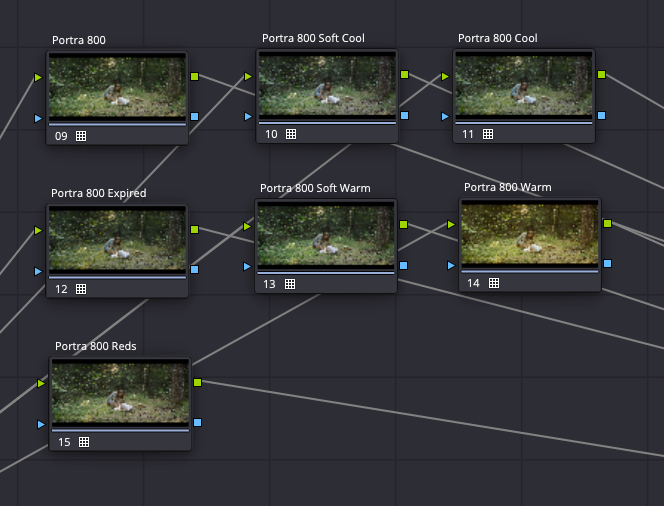The image size is (664, 506).
Task: Click blue key output square on Portra 800 Warm
Action: 608,264
